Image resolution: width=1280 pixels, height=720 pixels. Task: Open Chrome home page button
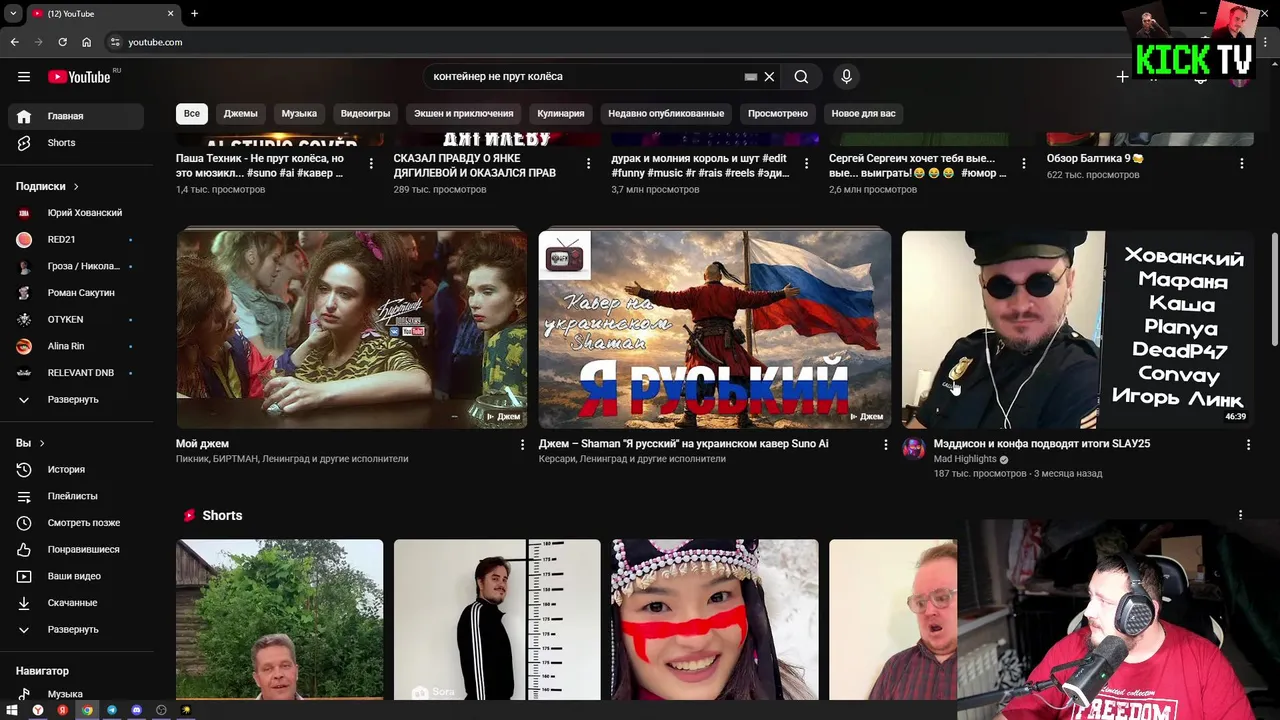pyautogui.click(x=86, y=42)
